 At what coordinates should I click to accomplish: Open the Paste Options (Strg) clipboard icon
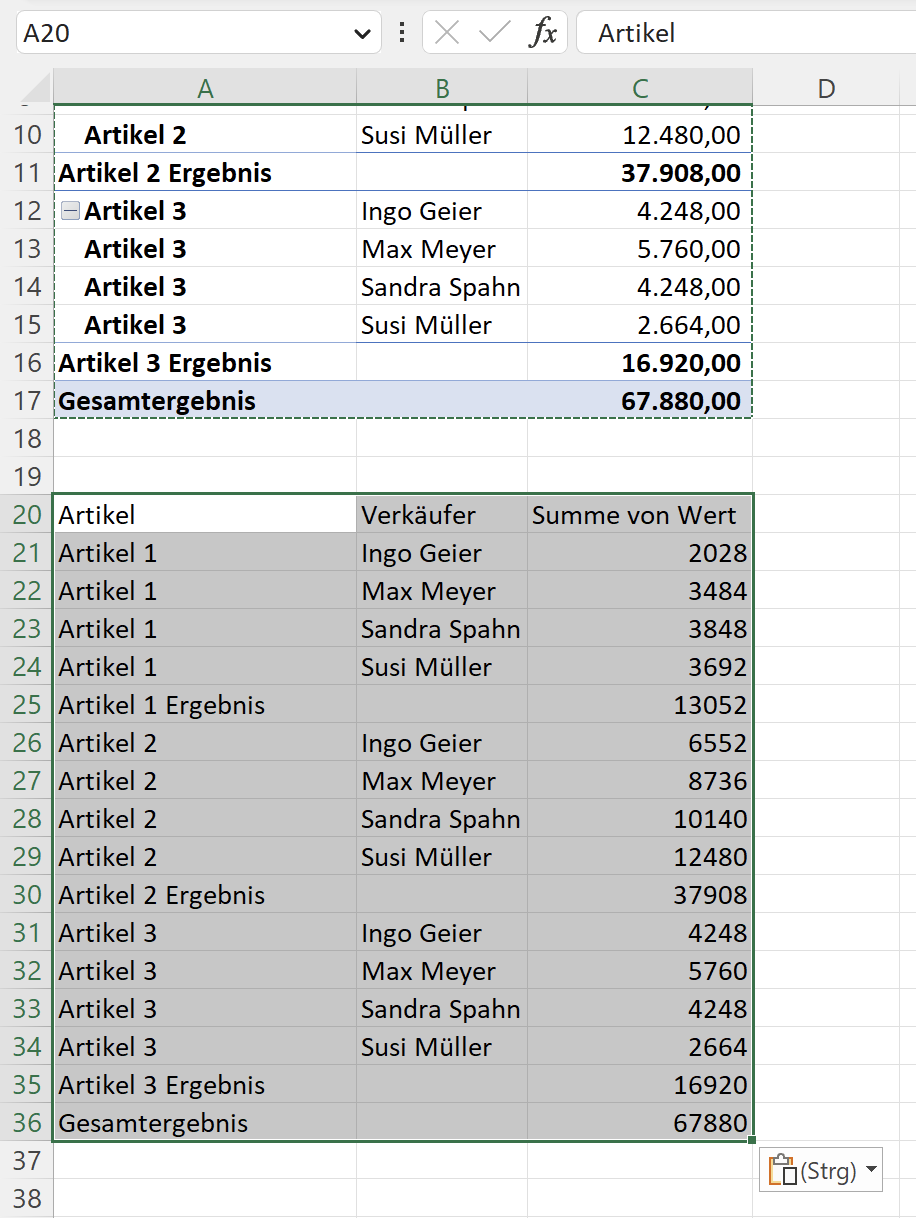[x=784, y=1171]
